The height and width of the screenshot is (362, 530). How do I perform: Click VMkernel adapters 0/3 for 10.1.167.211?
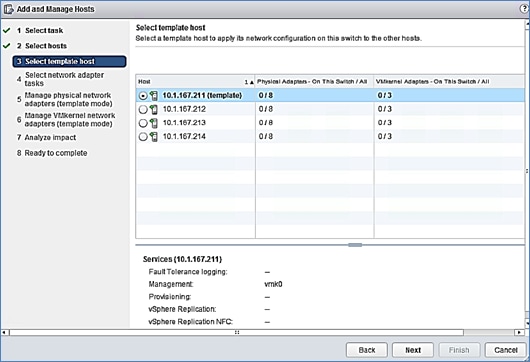coord(385,96)
